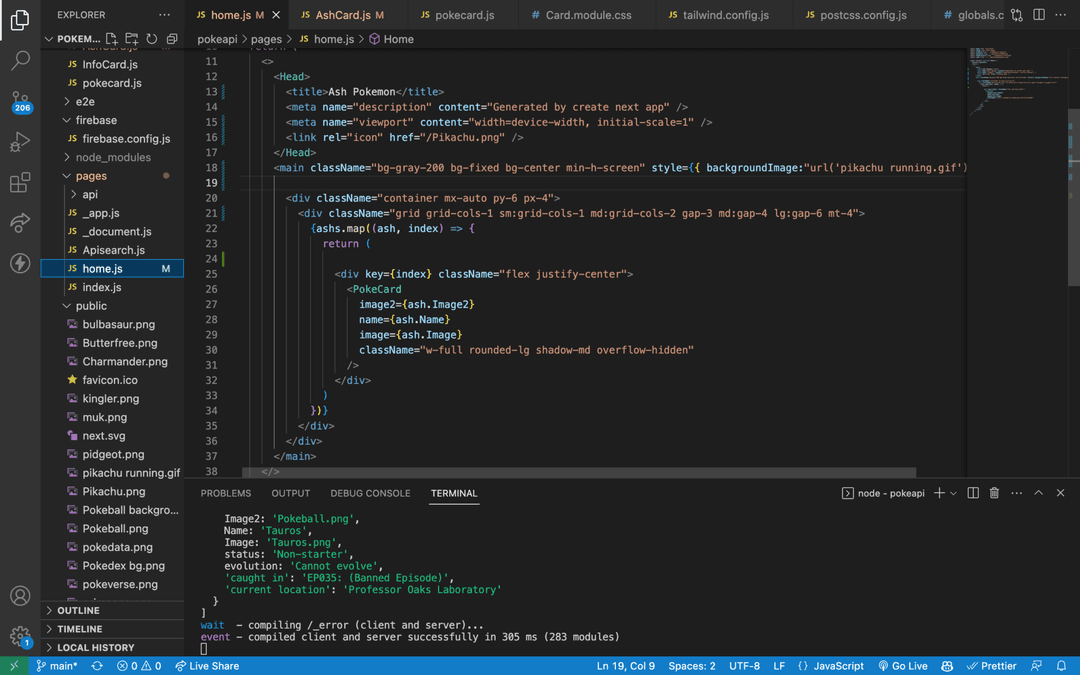Collapse all folders in the explorer
Viewport: 1080px width, 675px height.
pos(172,39)
